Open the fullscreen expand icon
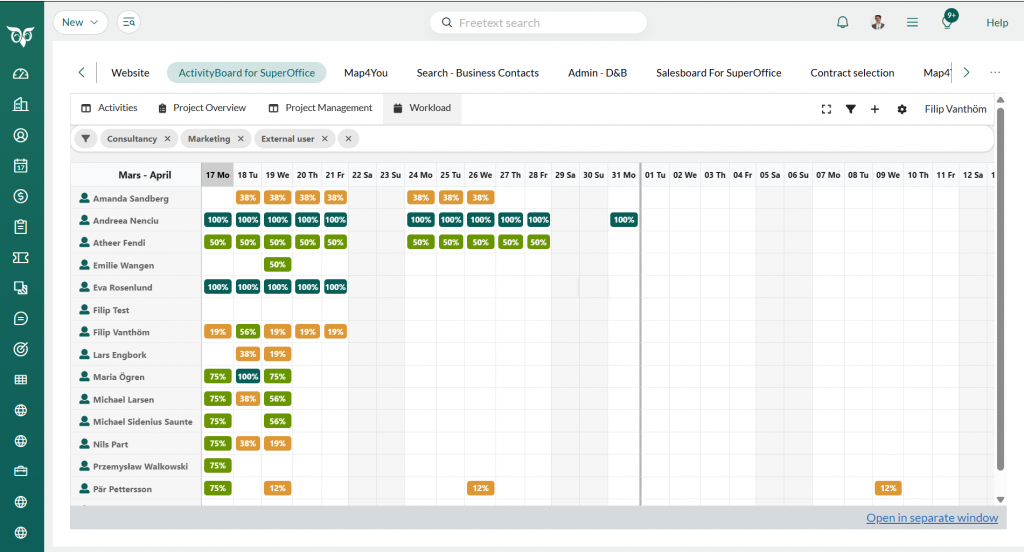The height and width of the screenshot is (552, 1024). point(826,109)
